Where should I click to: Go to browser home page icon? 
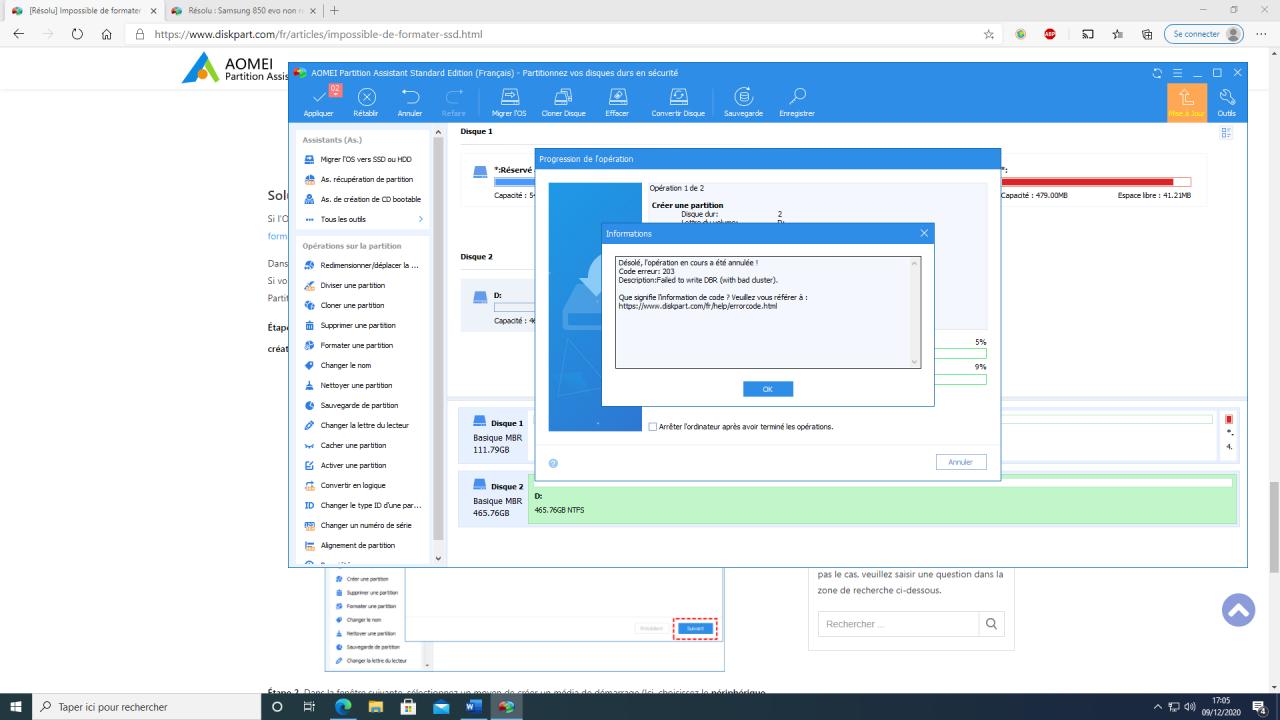coord(107,34)
